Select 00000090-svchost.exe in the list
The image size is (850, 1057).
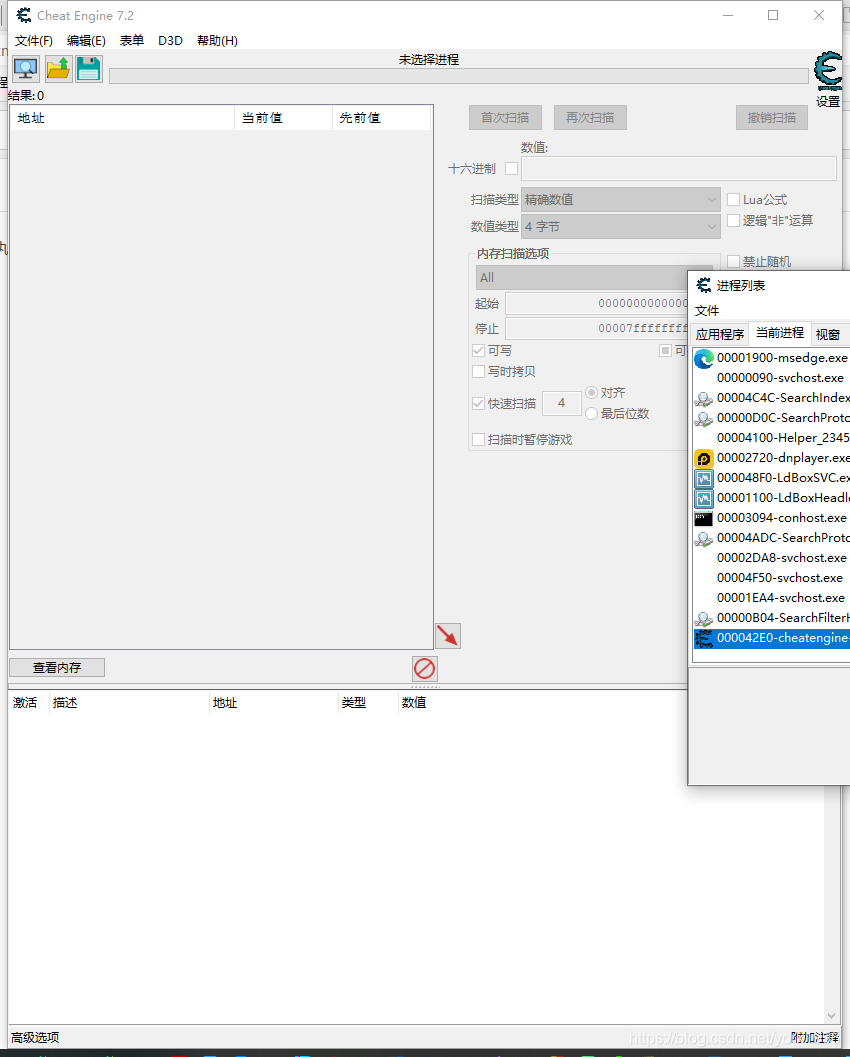(x=772, y=378)
